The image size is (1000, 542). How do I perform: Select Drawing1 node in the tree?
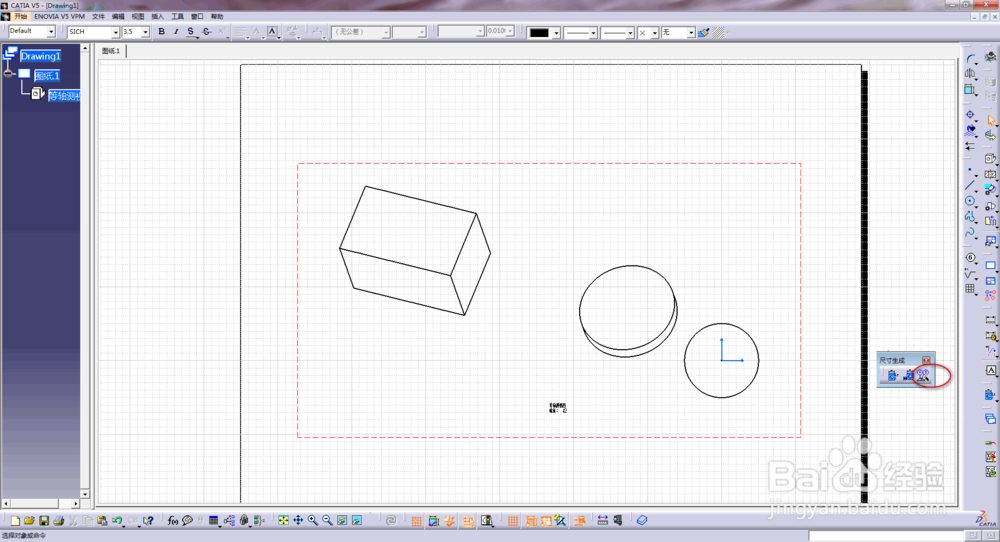pyautogui.click(x=40, y=56)
